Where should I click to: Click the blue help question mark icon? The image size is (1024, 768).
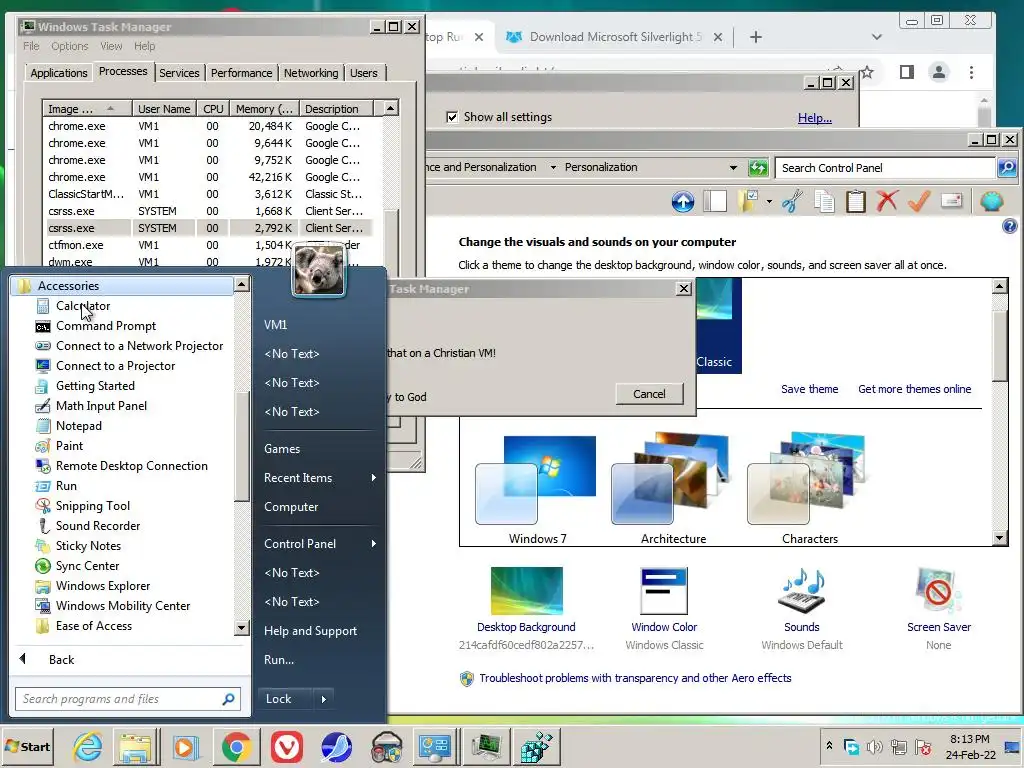point(1010,227)
